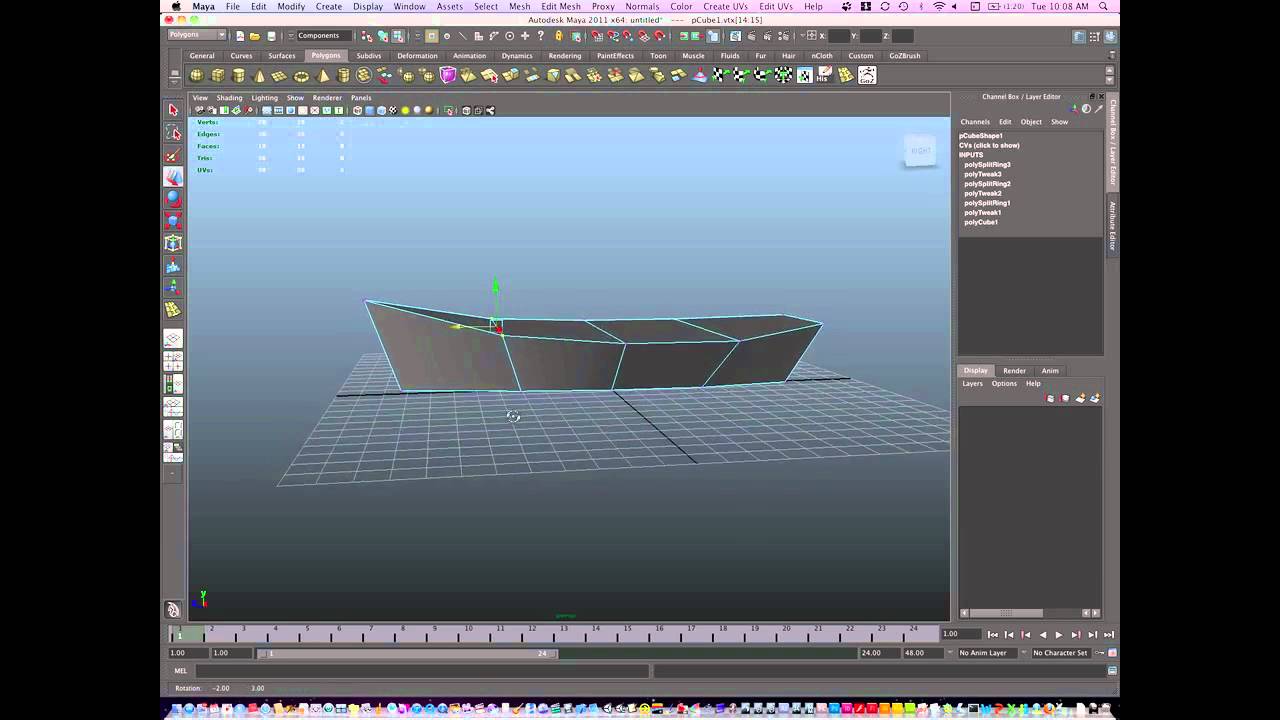
Task: Switch to the Surfaces shelf tab
Action: [282, 56]
